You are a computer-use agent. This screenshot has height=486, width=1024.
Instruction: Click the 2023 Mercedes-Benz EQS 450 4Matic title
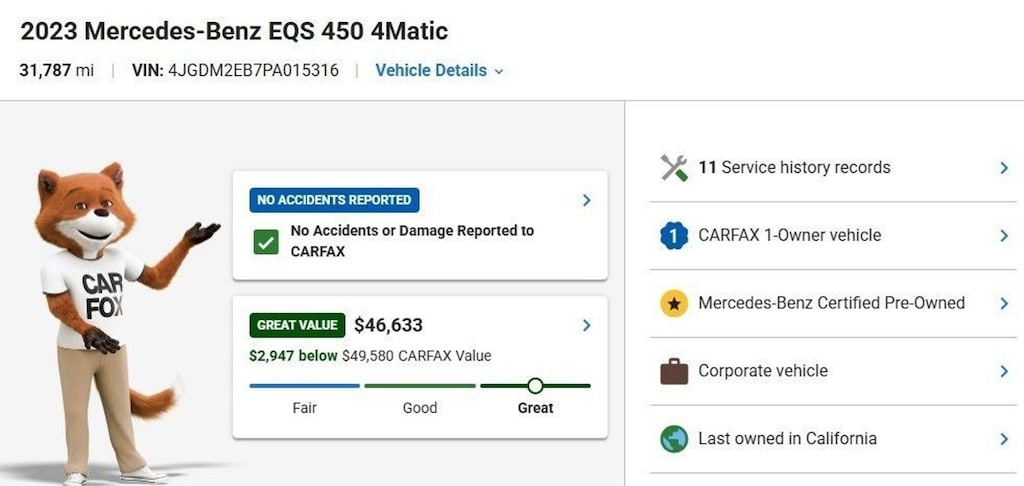pyautogui.click(x=234, y=31)
